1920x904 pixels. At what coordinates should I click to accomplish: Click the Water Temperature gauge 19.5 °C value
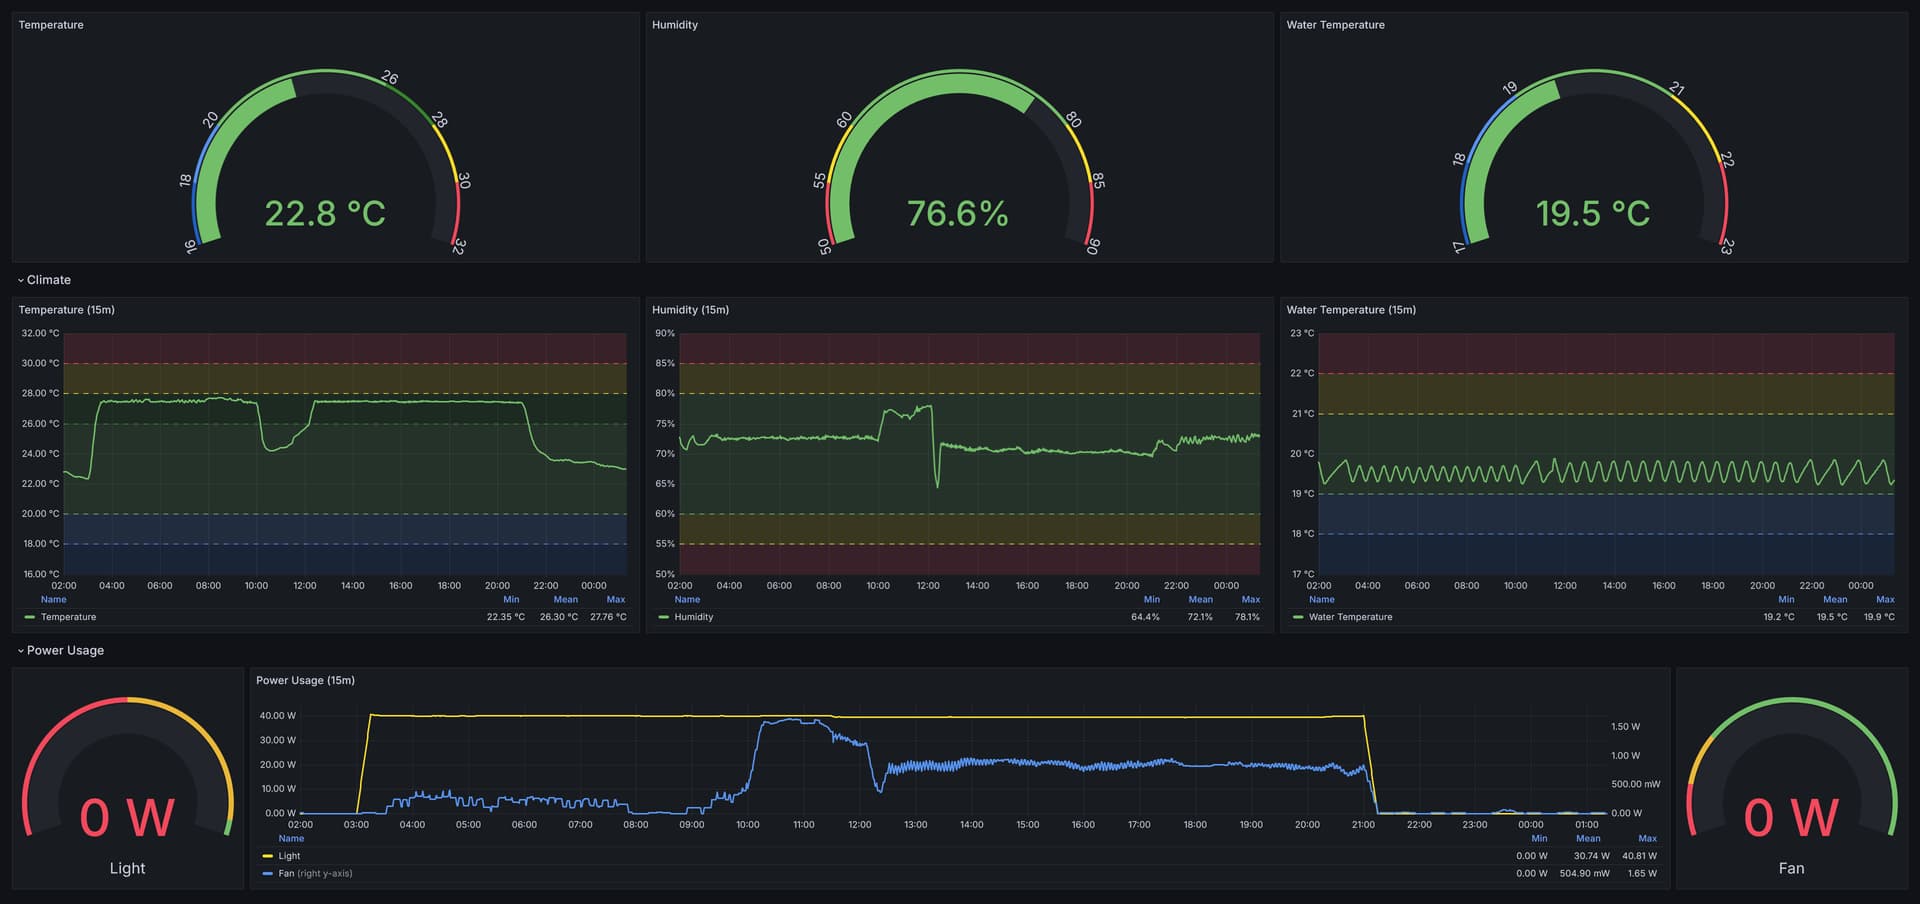click(1593, 213)
